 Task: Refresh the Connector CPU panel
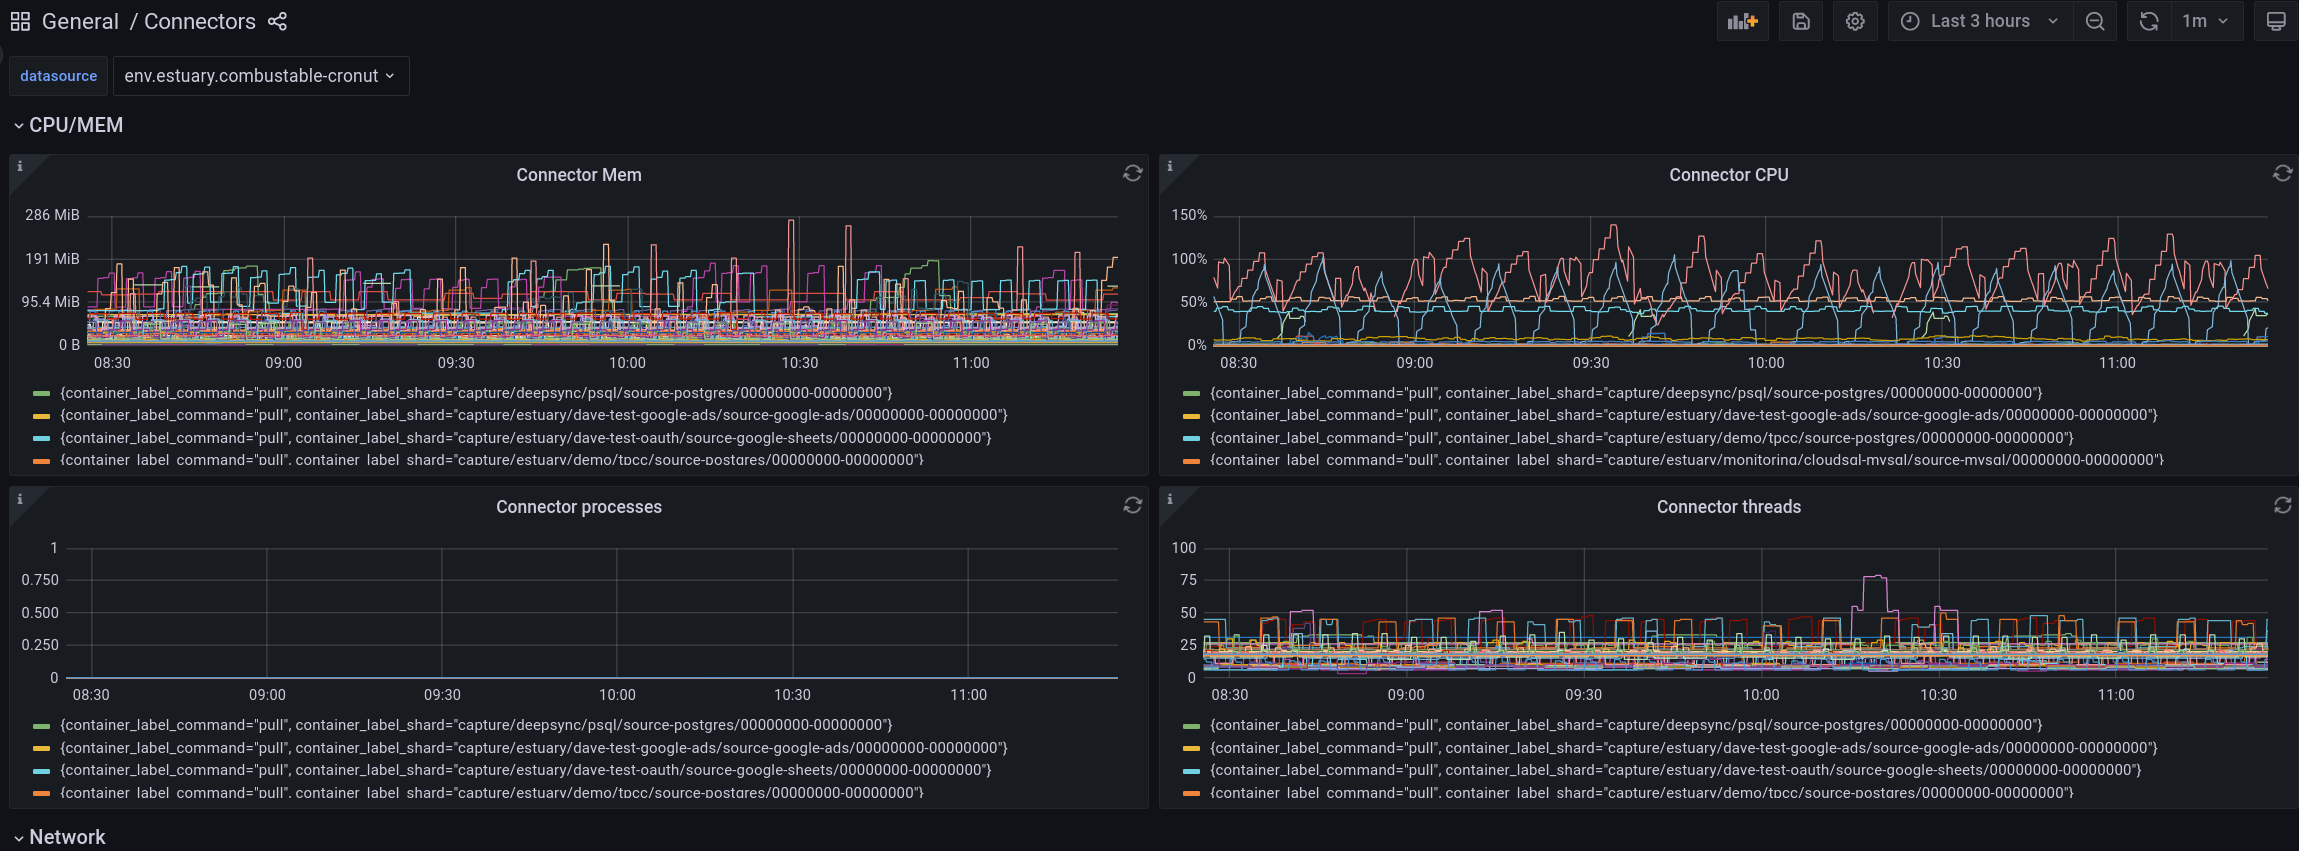pyautogui.click(x=2282, y=173)
